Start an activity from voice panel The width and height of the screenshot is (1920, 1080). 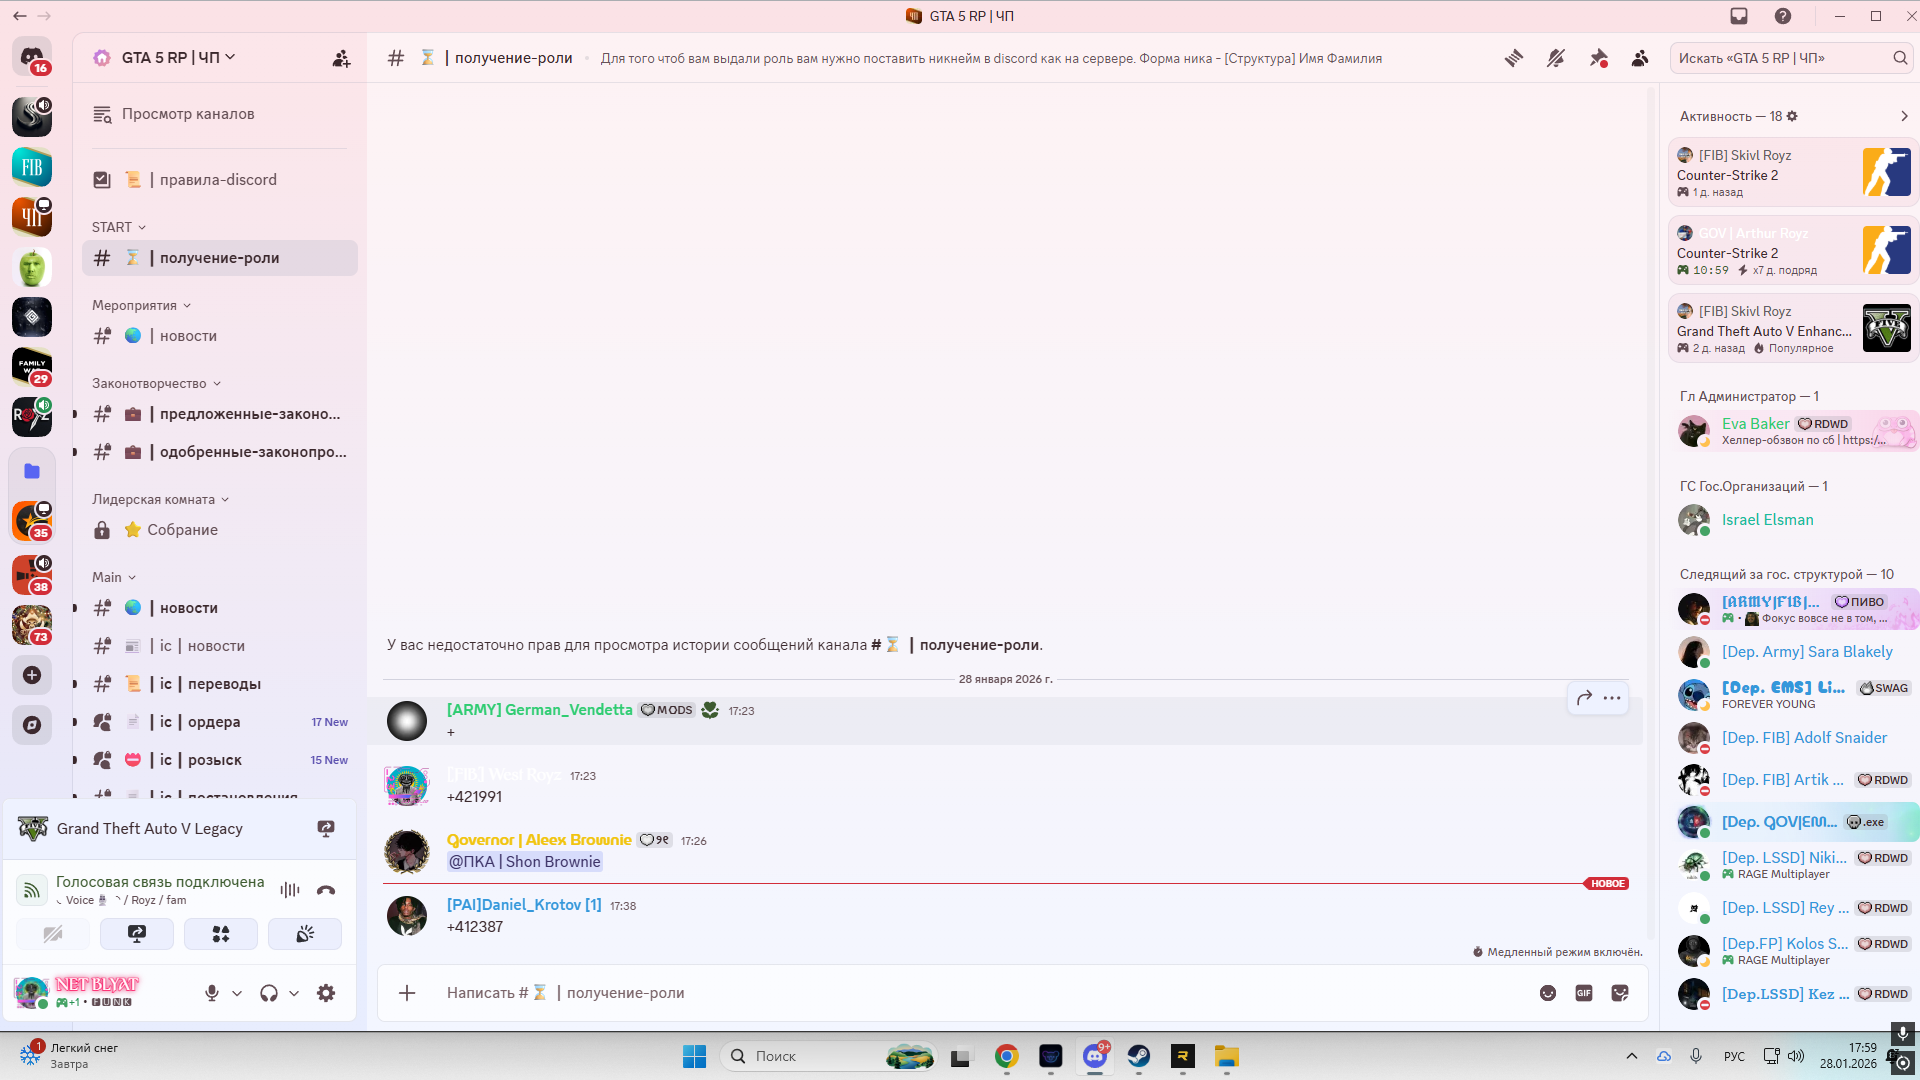tap(221, 934)
